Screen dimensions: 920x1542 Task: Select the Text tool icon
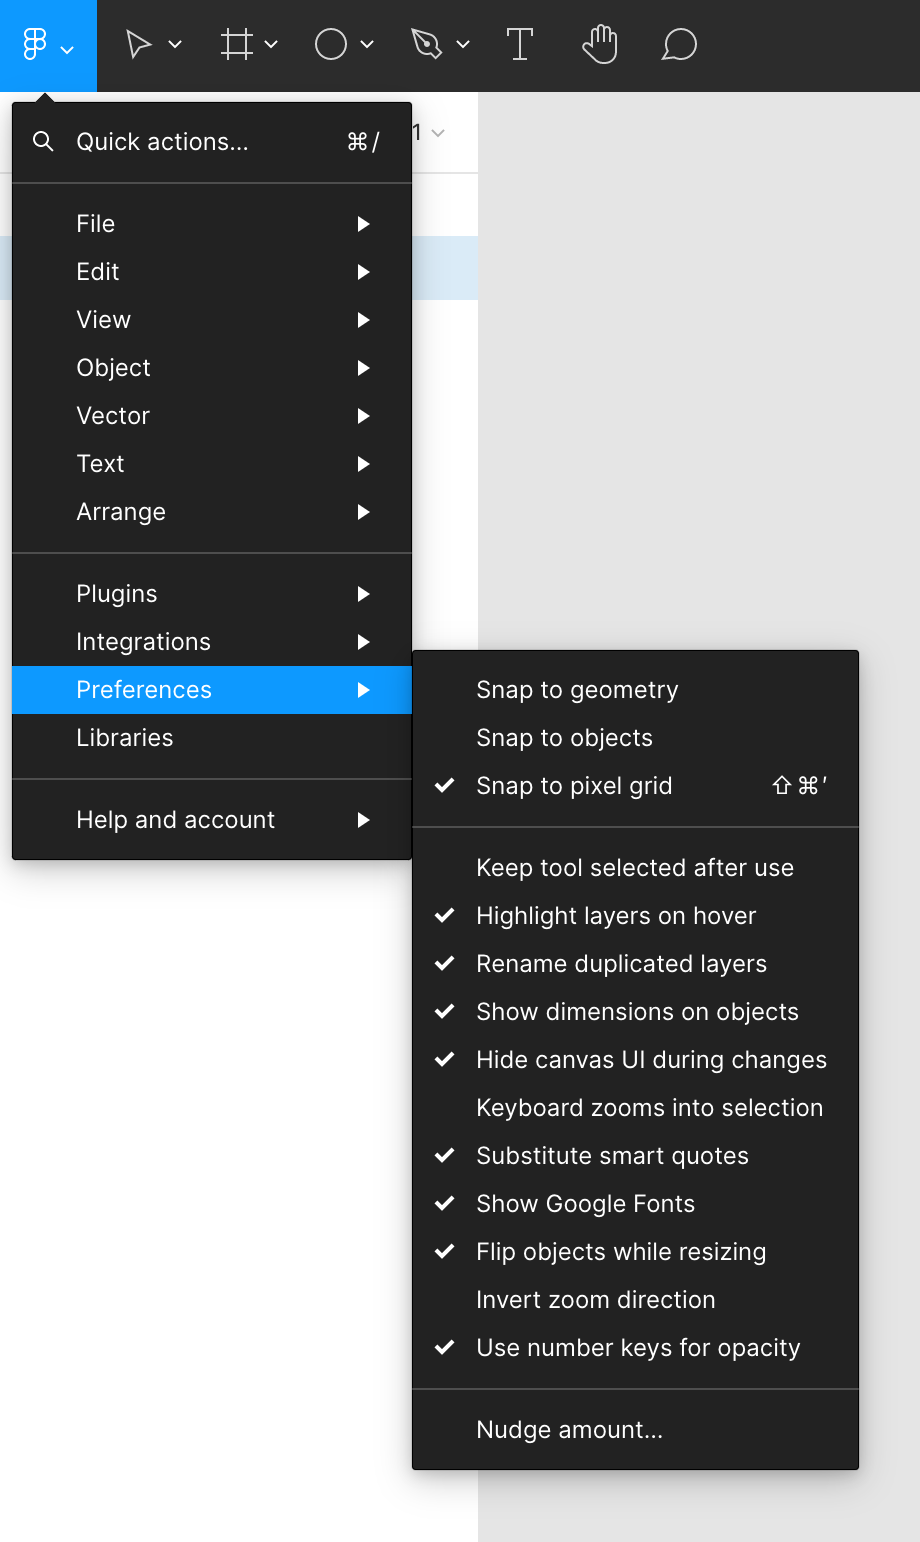tap(520, 45)
